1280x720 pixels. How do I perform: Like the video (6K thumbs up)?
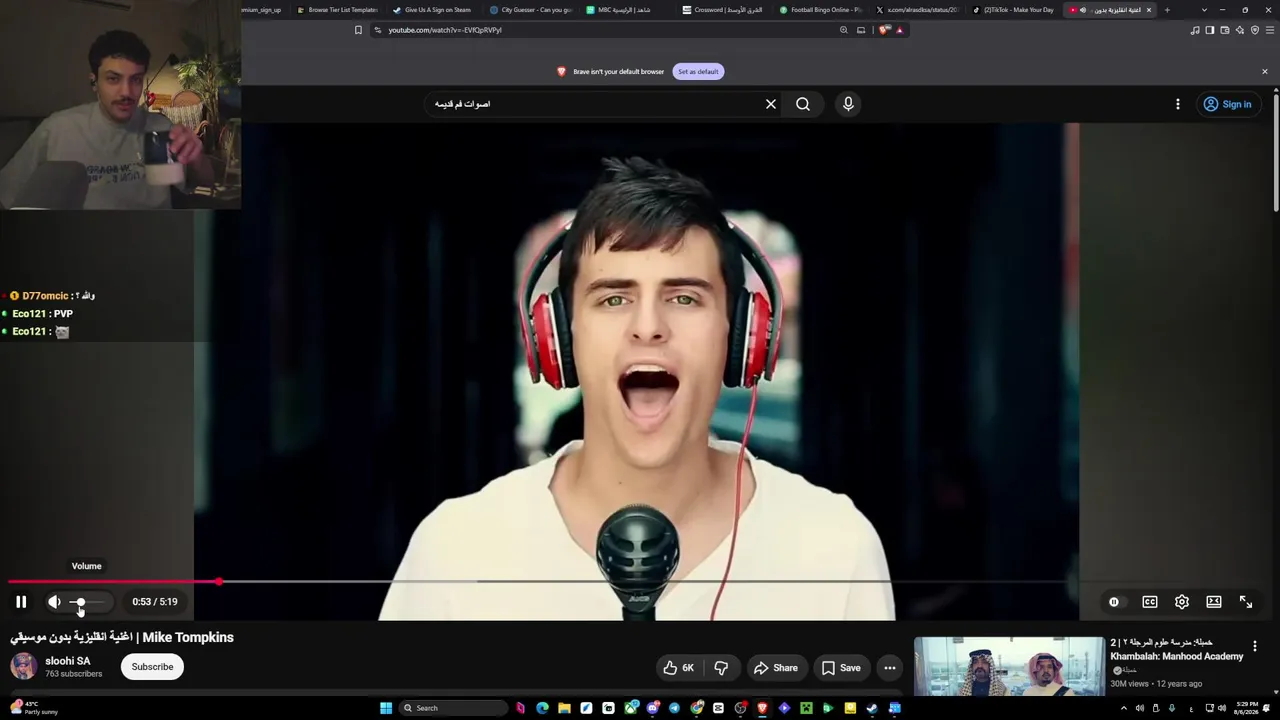coord(678,668)
